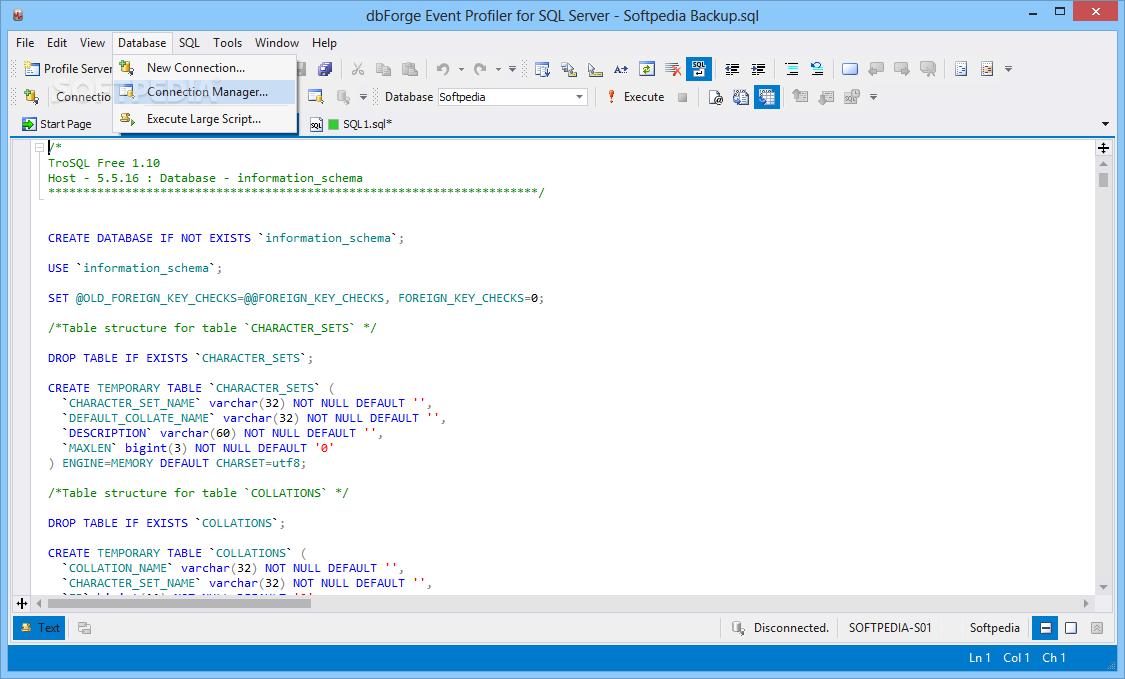1125x679 pixels.
Task: Click the toggle bookmark icon
Action: coord(850,69)
